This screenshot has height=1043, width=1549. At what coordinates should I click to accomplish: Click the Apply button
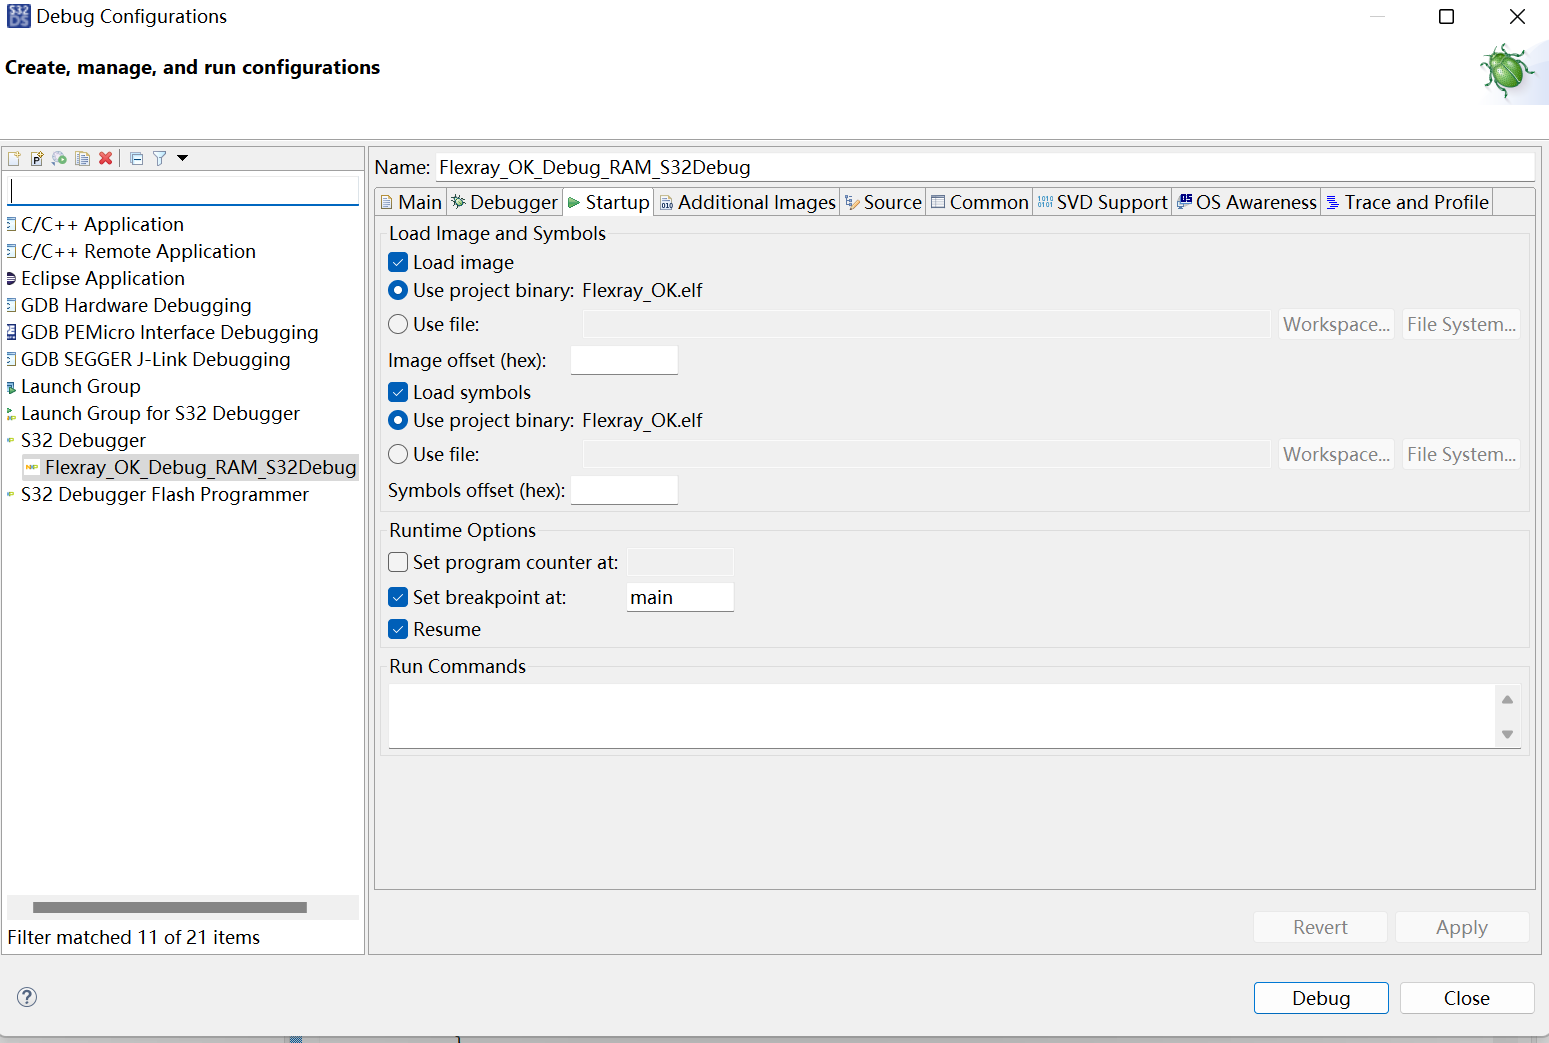(1462, 927)
